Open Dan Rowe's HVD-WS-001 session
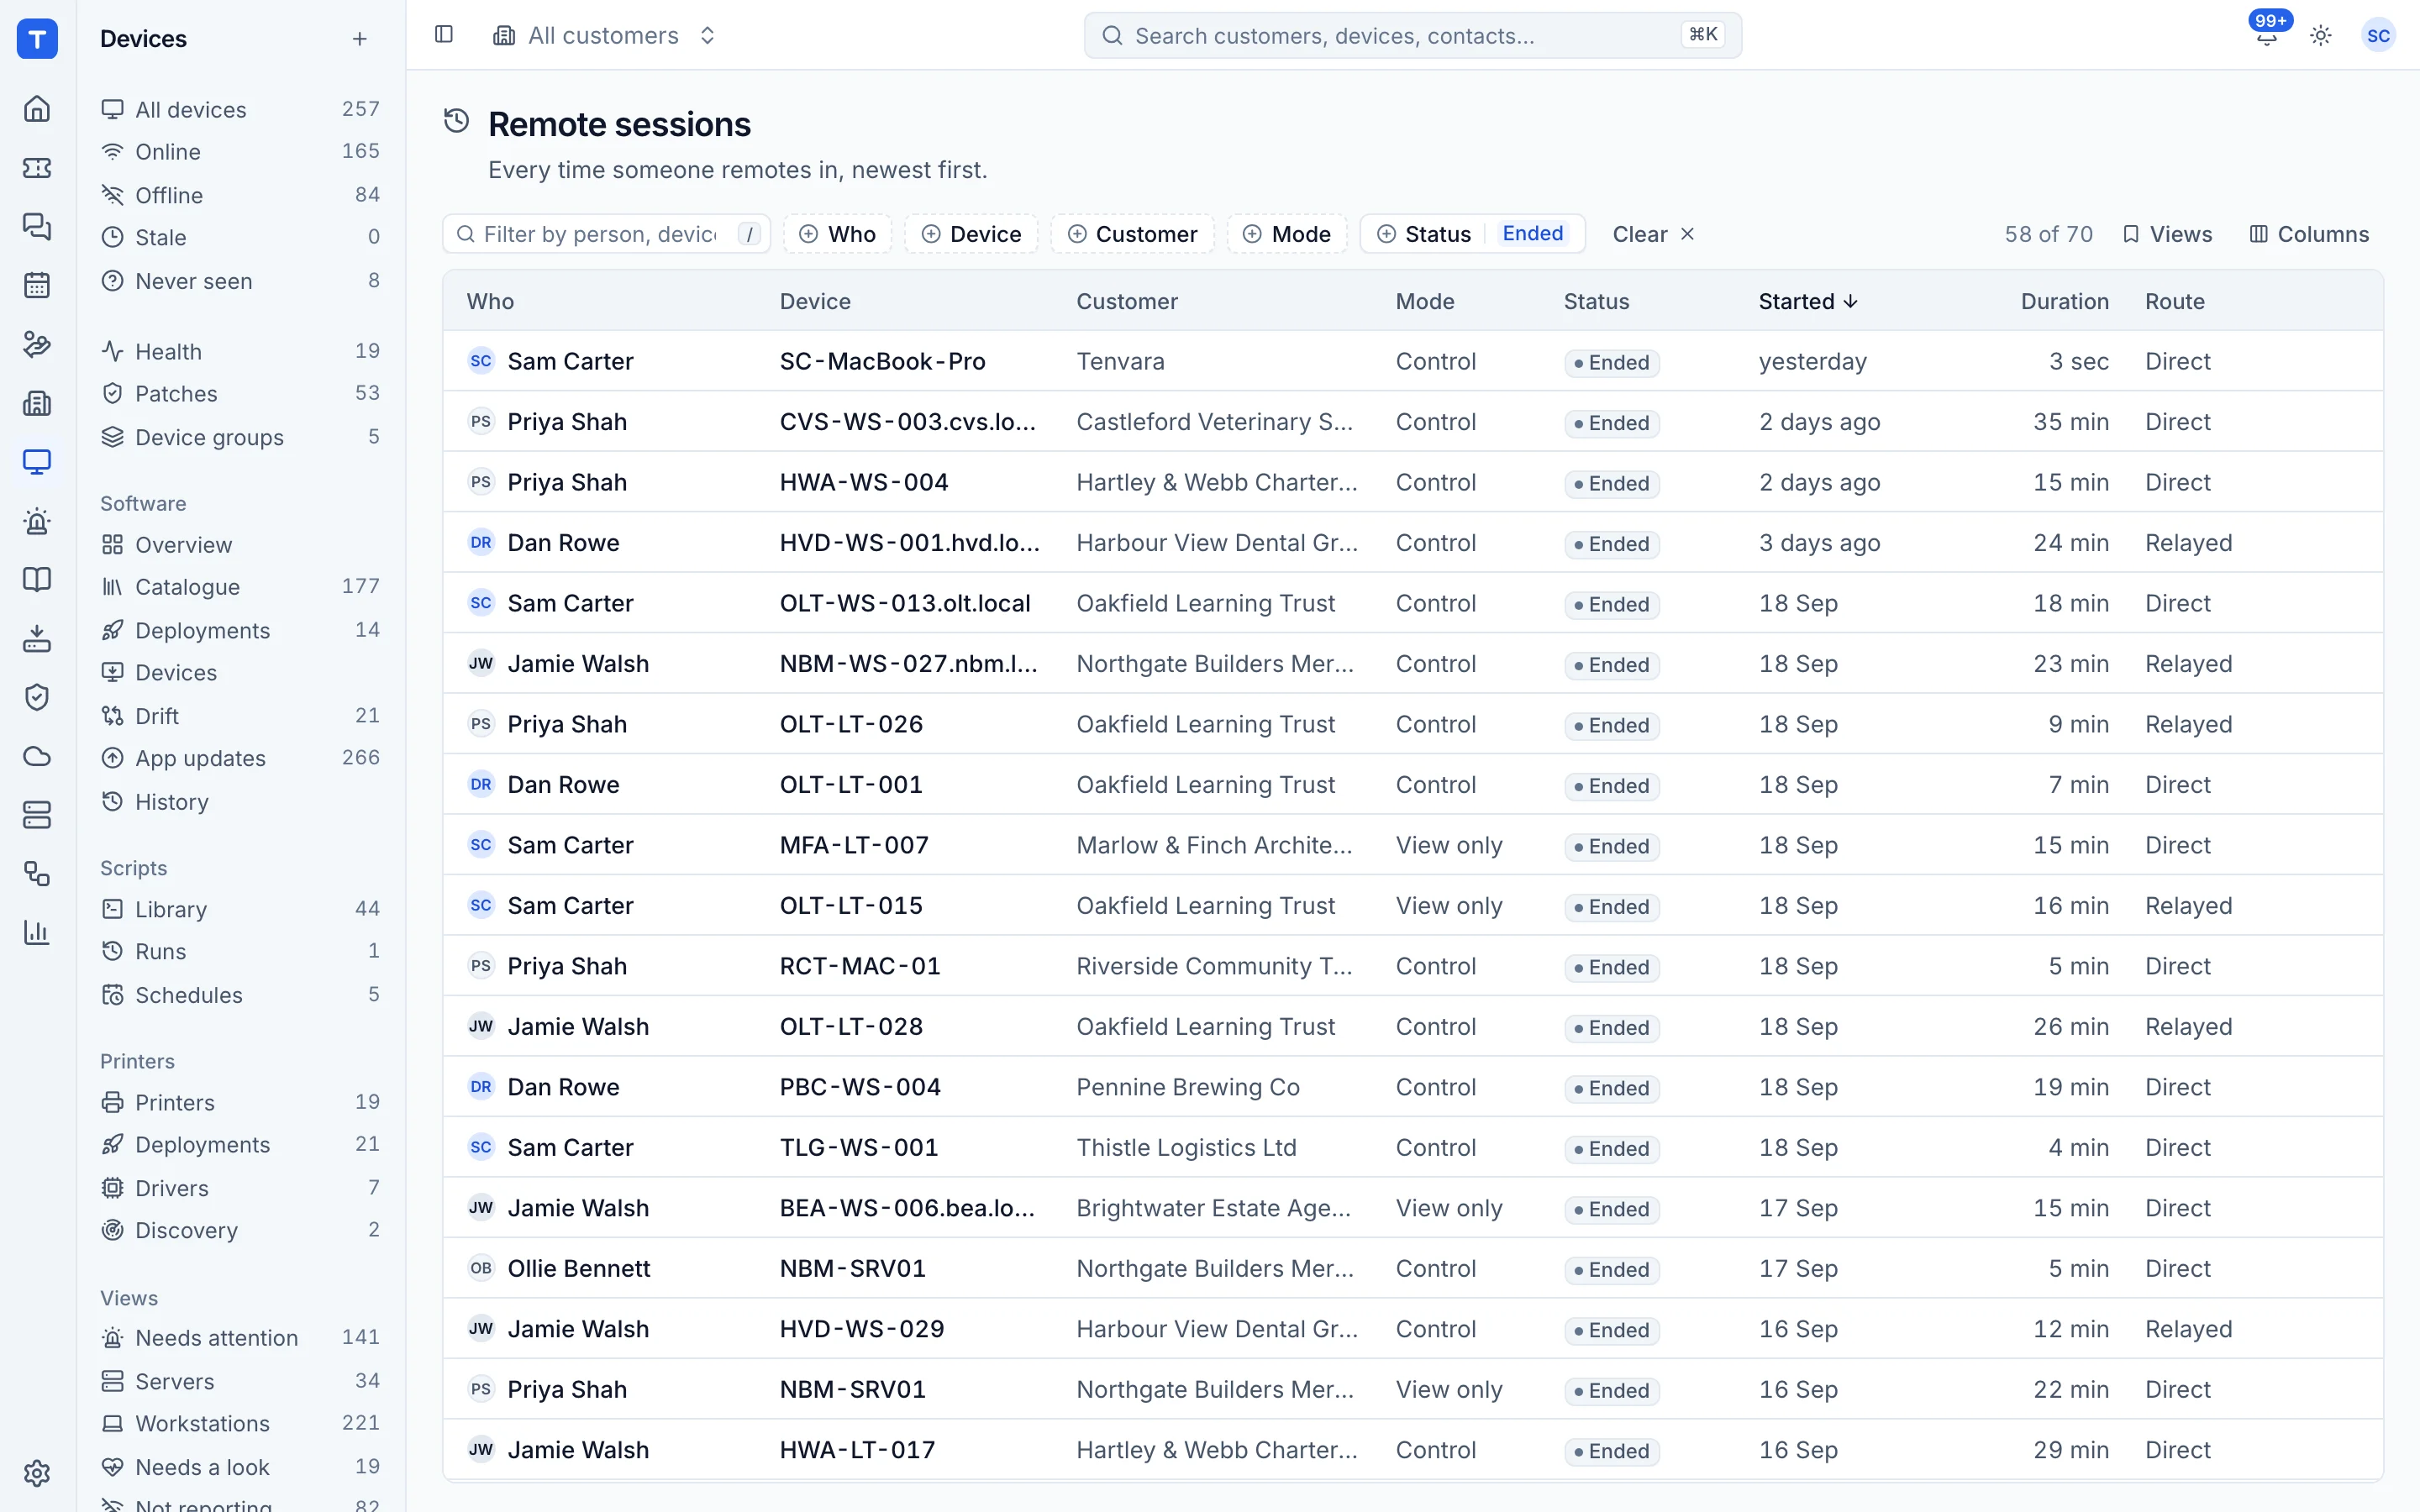This screenshot has width=2420, height=1512. [1412, 543]
